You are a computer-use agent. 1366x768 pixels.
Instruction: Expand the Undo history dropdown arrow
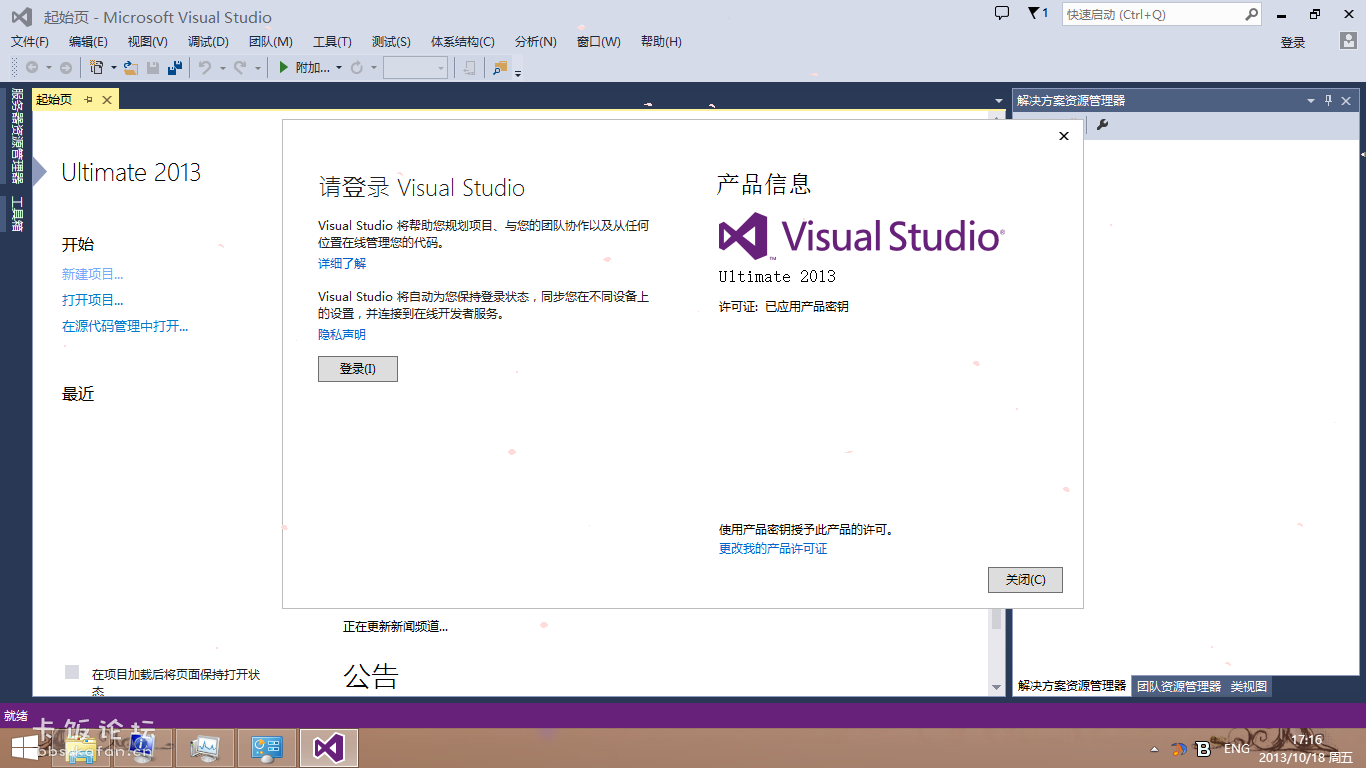point(222,68)
